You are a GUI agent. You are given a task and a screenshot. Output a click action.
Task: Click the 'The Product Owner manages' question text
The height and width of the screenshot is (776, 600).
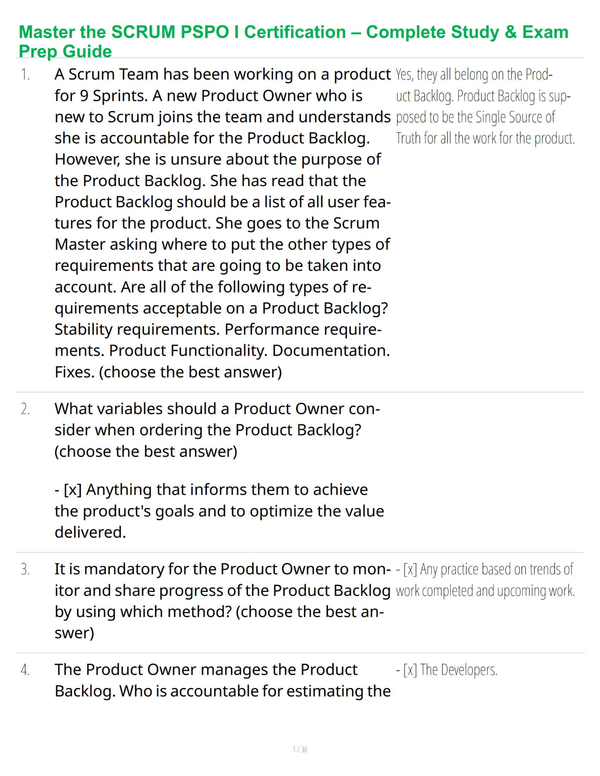222,680
